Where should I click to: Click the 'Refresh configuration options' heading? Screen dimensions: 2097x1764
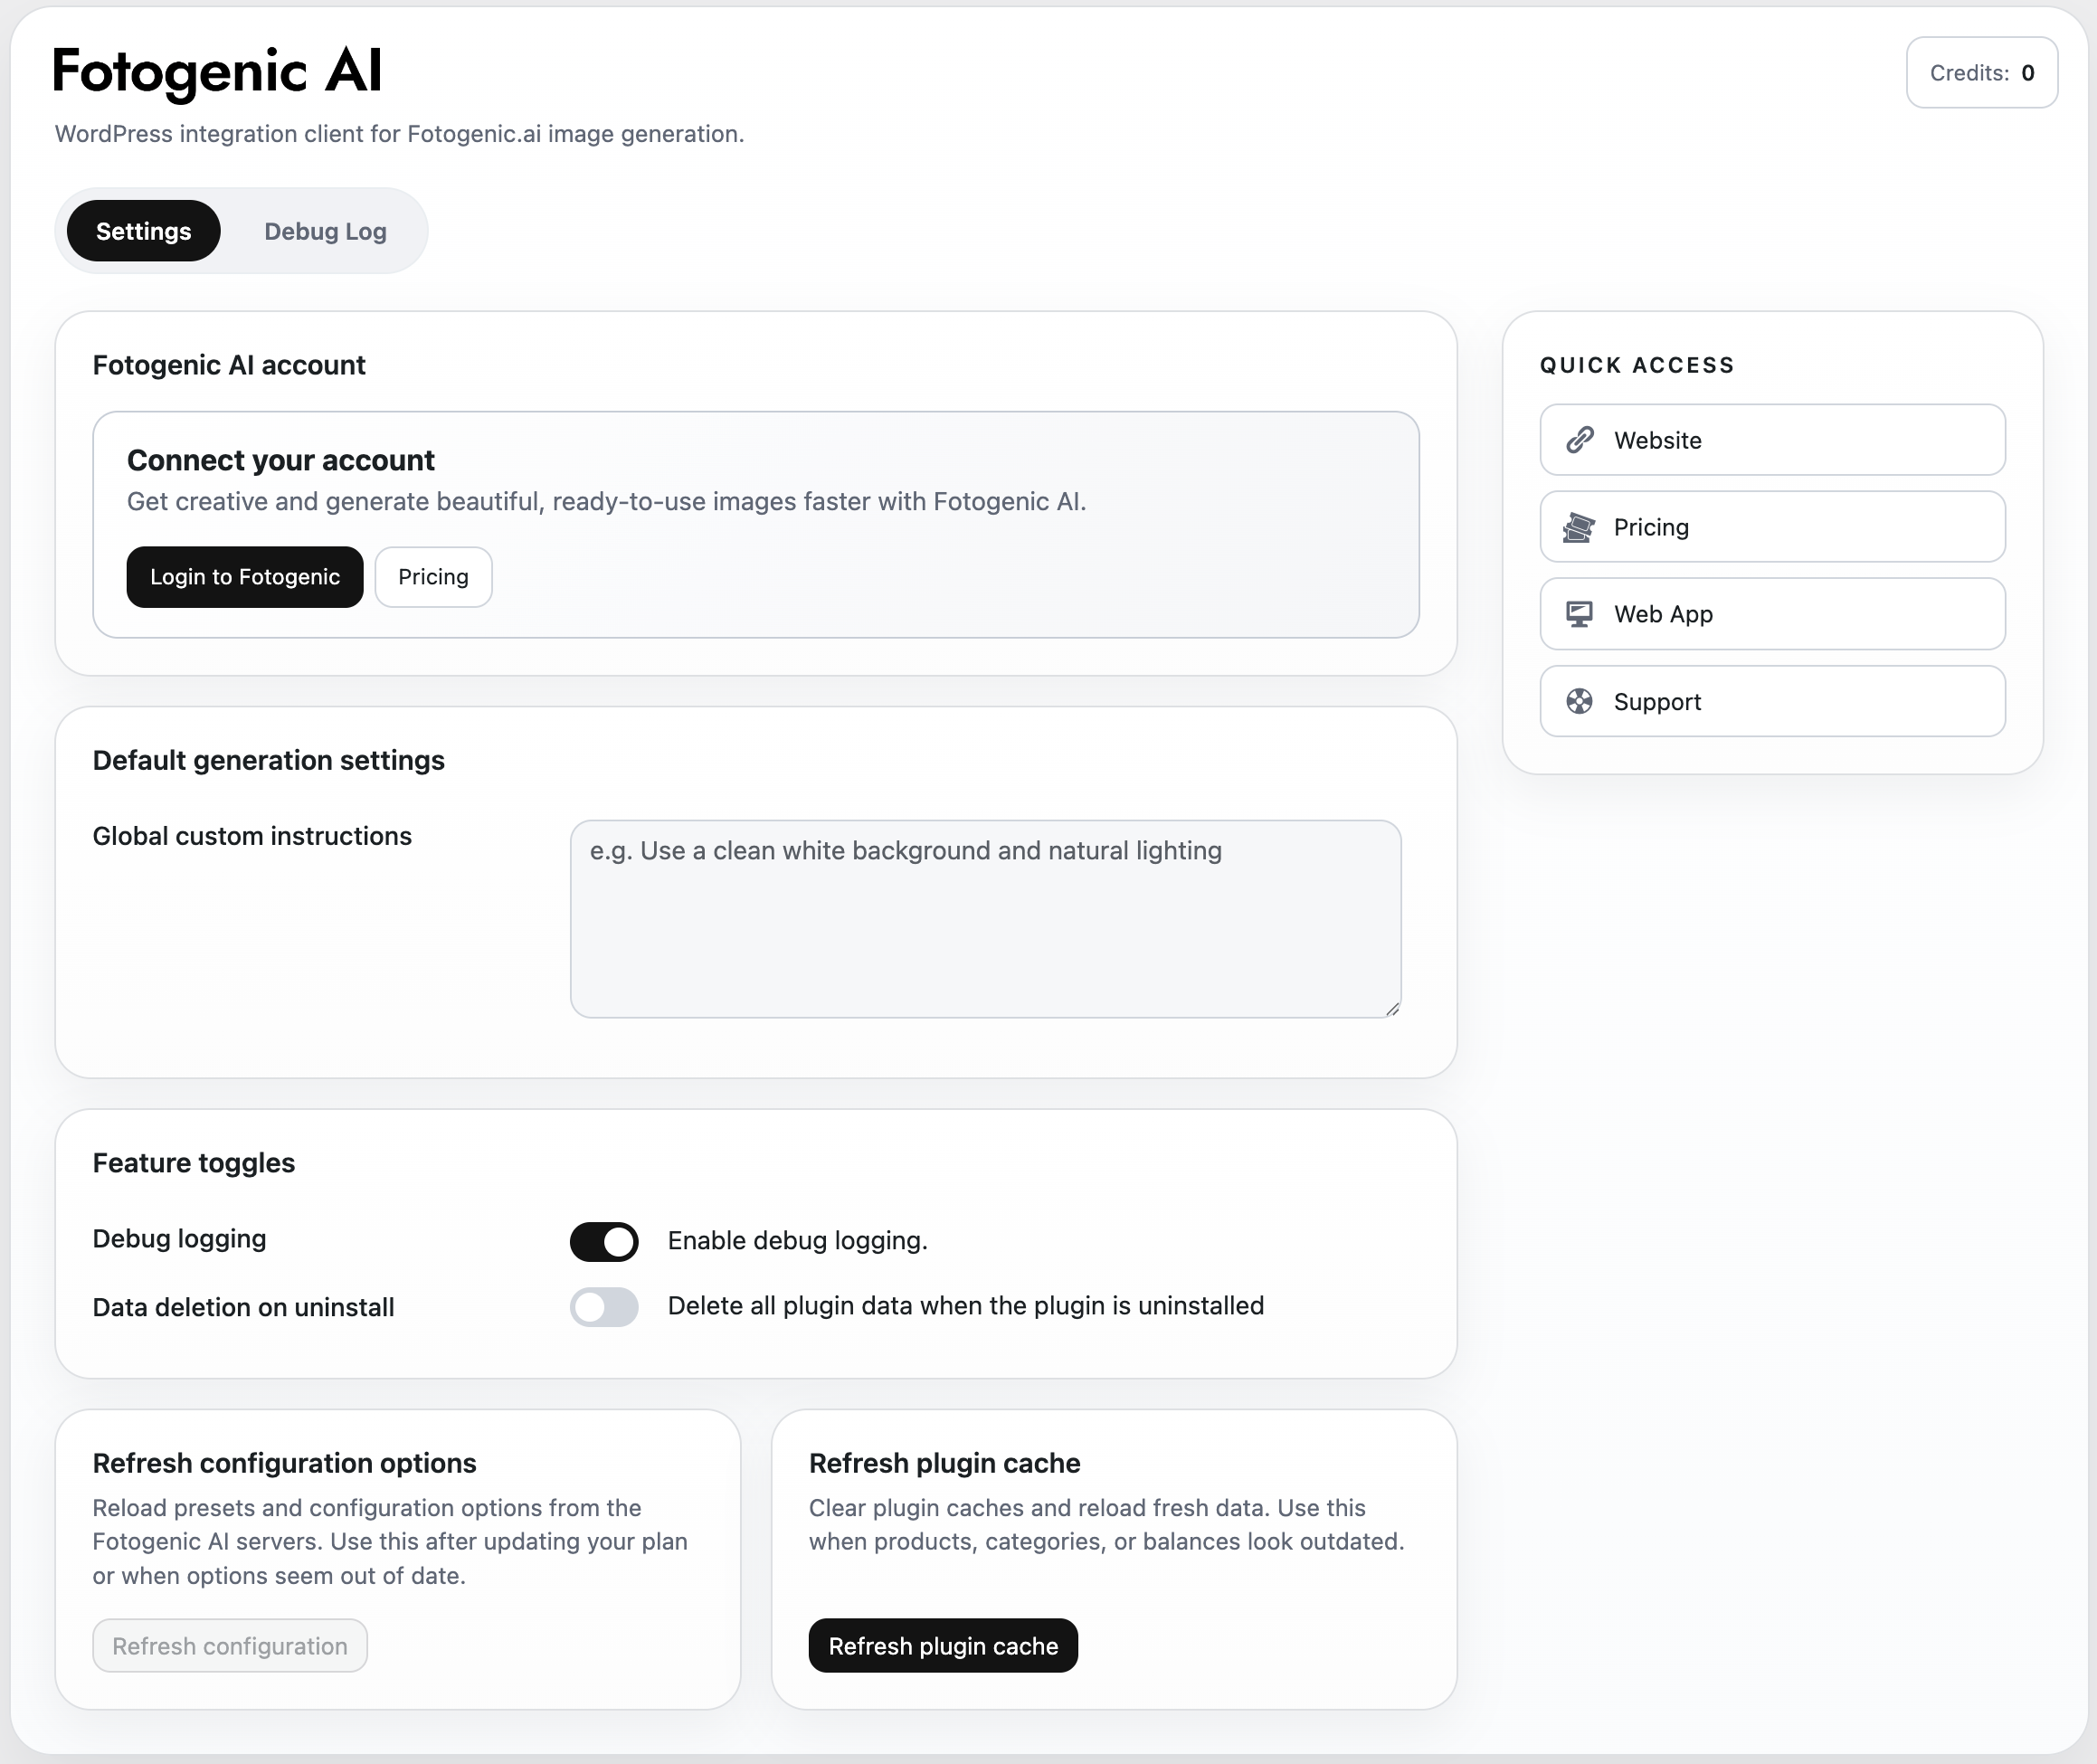(x=284, y=1463)
